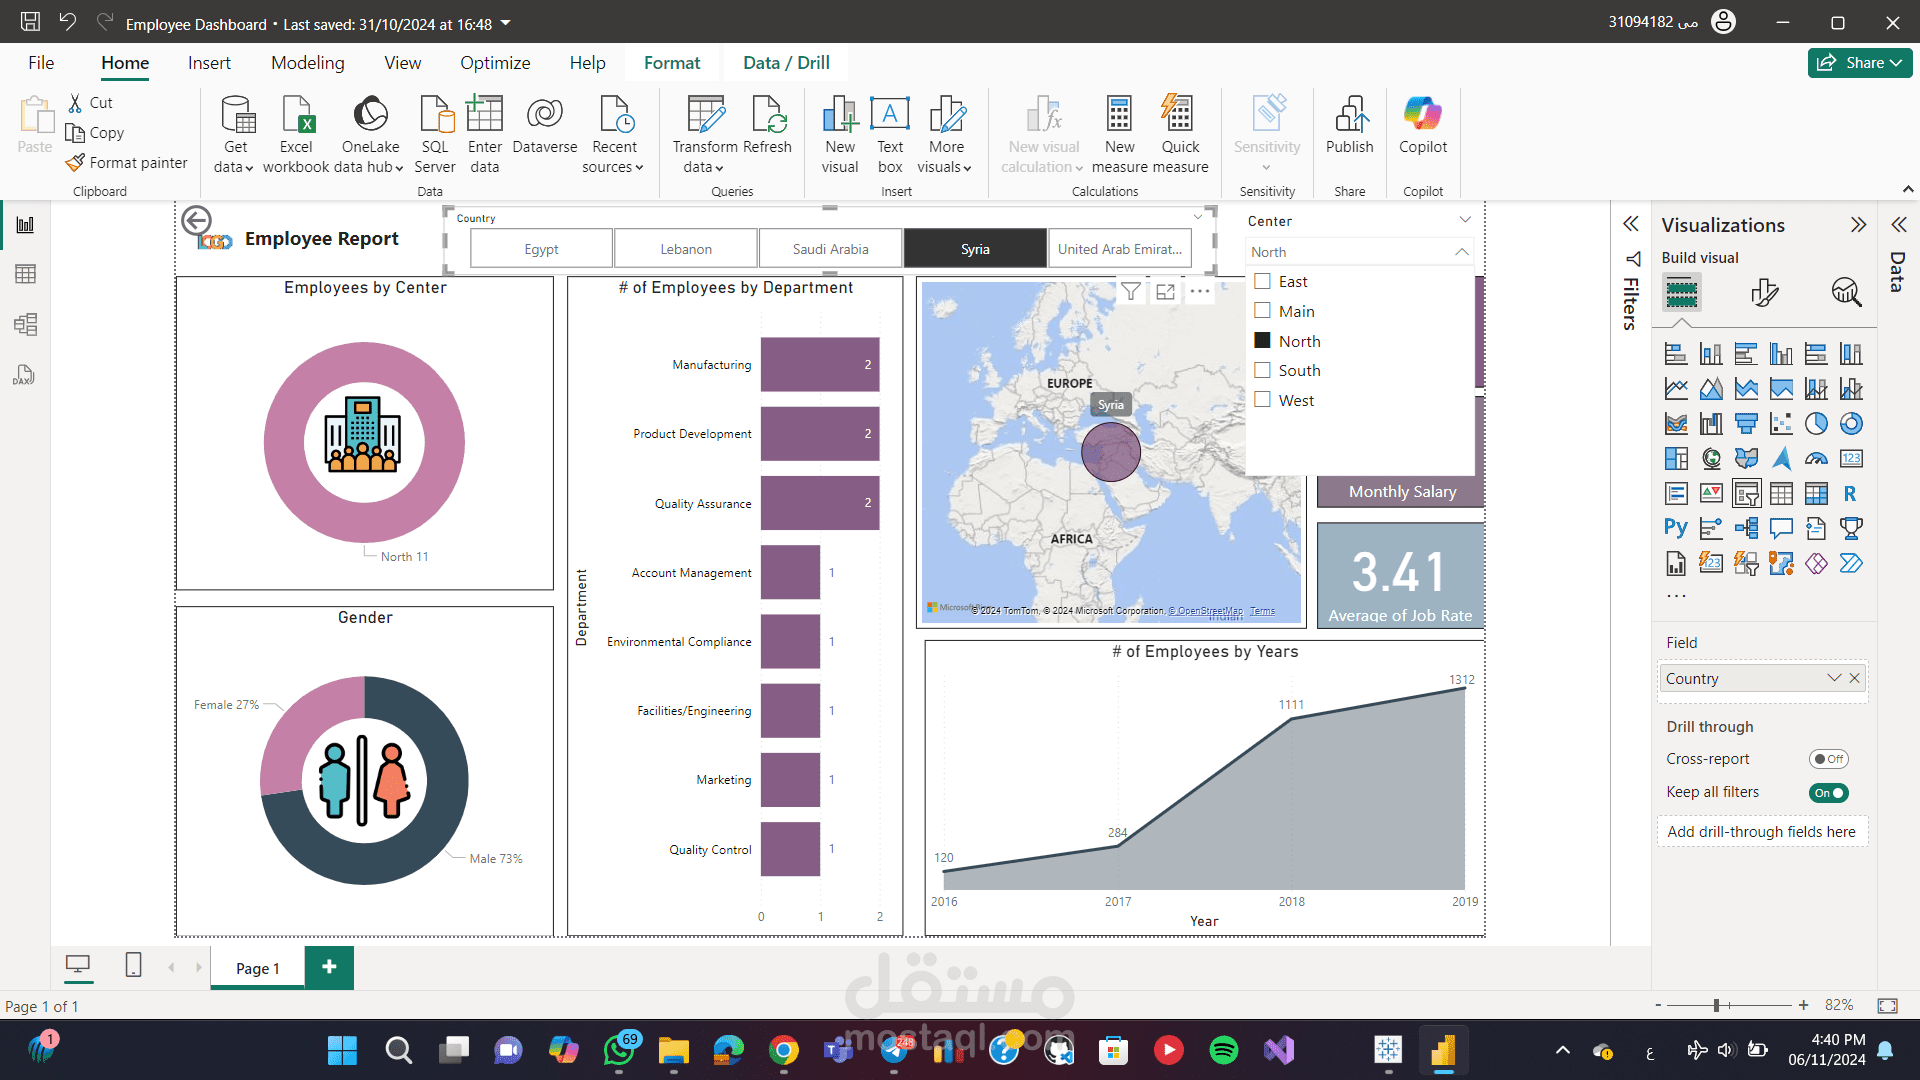Viewport: 1920px width, 1080px height.
Task: Open the Model view in sidebar
Action: 25,324
